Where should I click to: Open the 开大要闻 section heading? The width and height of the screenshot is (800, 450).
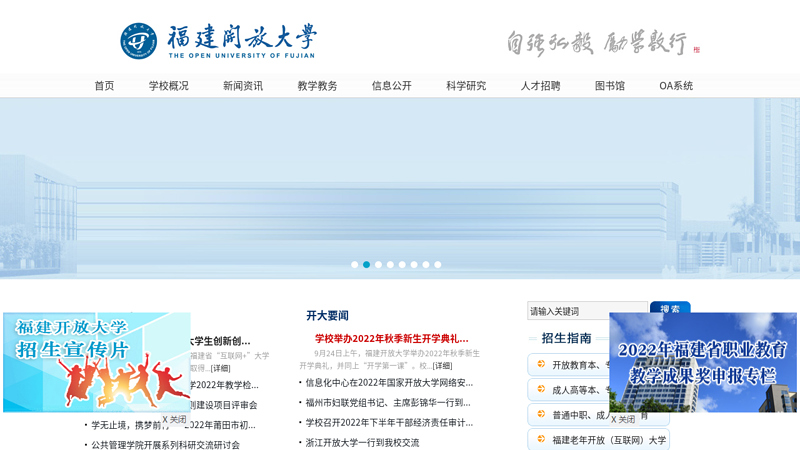click(x=327, y=316)
